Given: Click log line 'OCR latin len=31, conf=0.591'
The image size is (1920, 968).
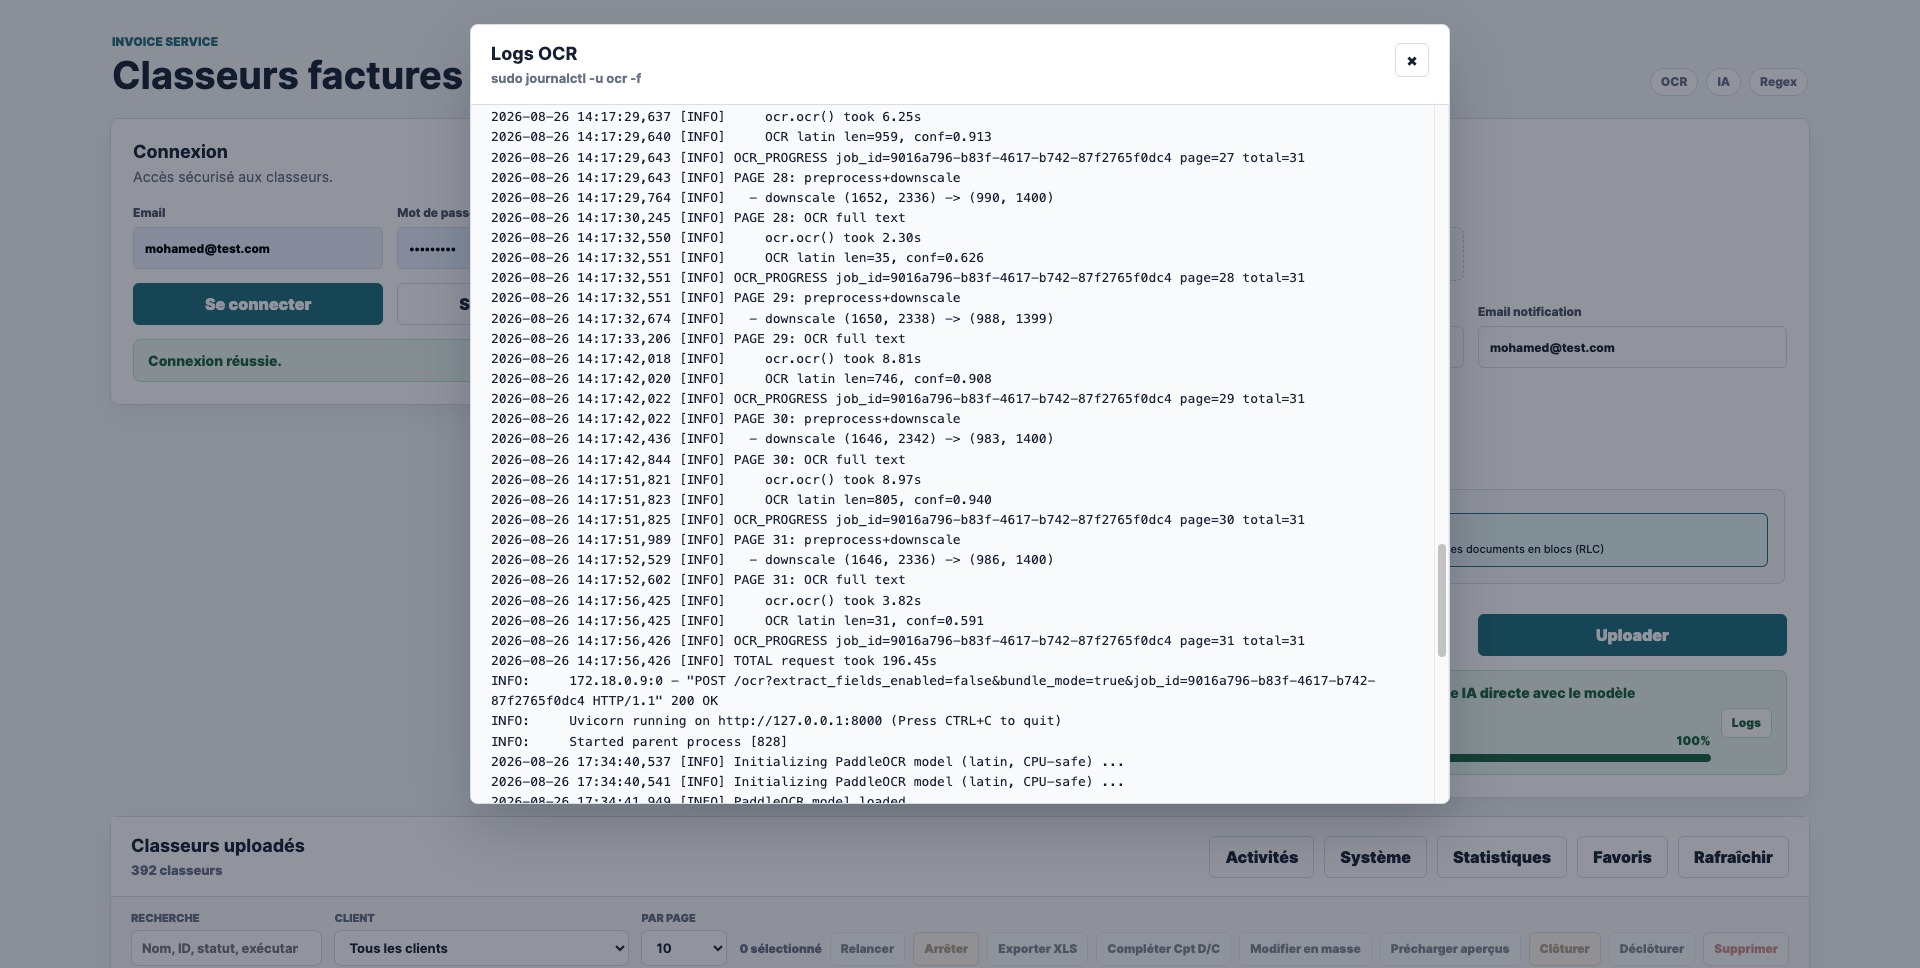Looking at the screenshot, I should click(x=737, y=621).
